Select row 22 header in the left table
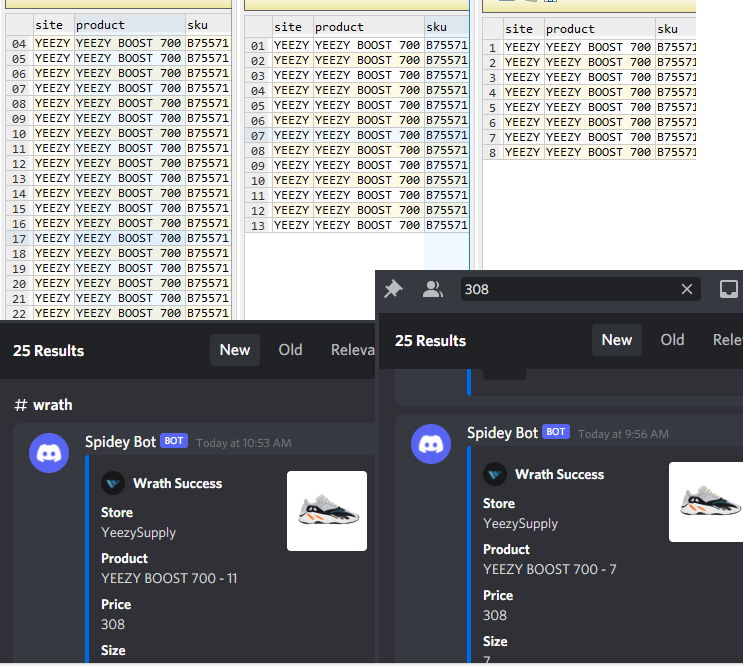The image size is (743, 666). [19, 313]
